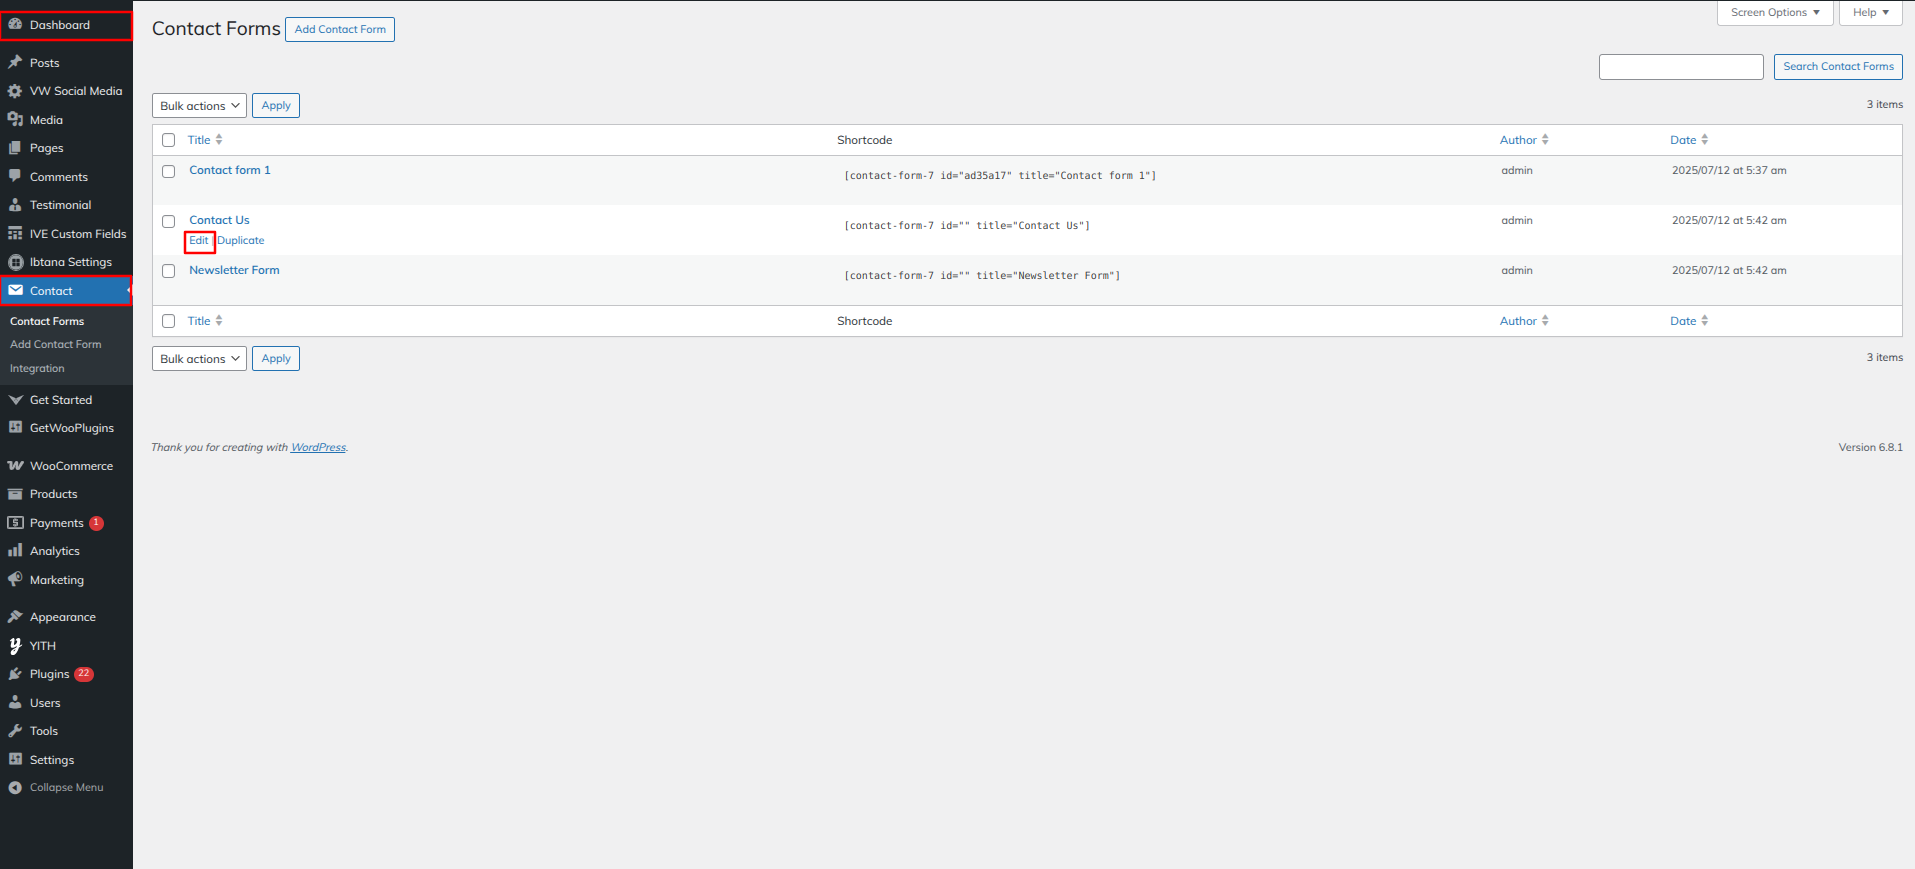The height and width of the screenshot is (869, 1915).
Task: Click the Collapse Menu arrow icon
Action: [x=15, y=788]
